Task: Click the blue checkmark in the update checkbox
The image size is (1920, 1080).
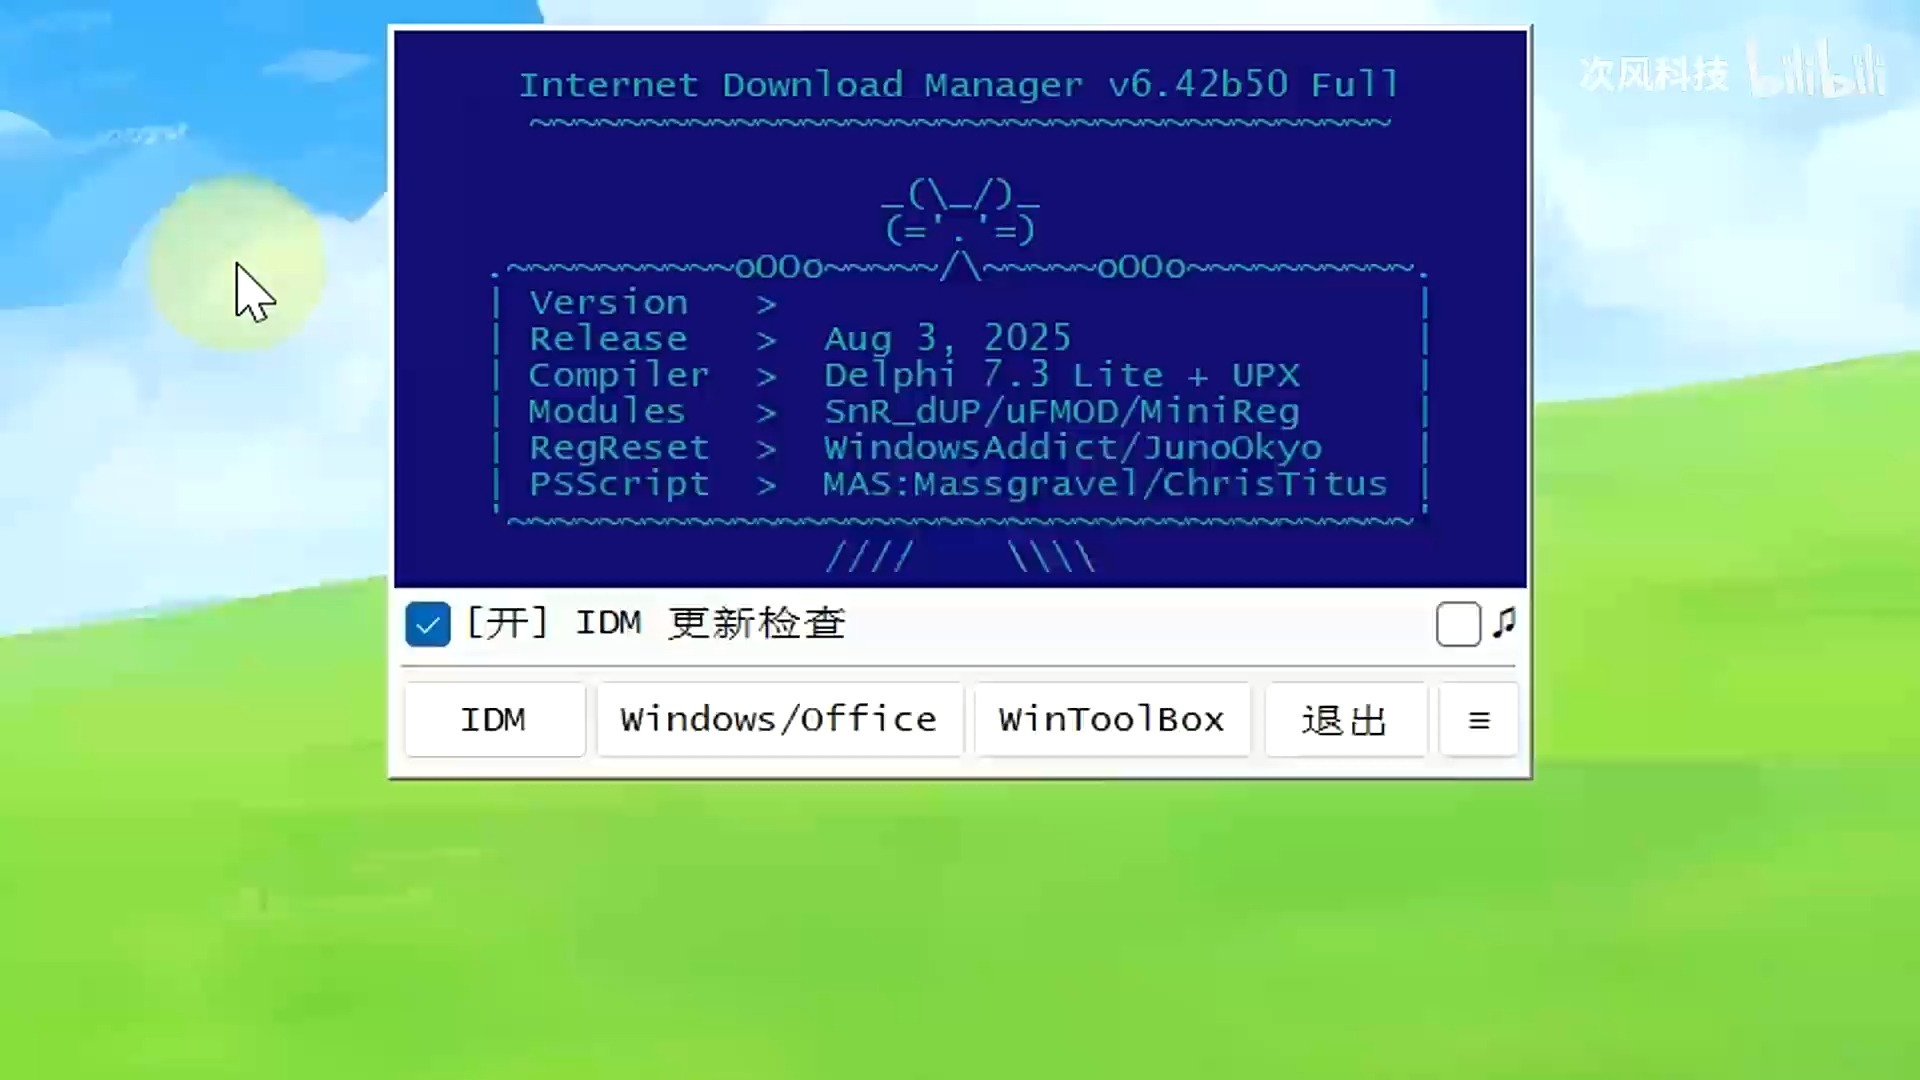Action: 427,623
